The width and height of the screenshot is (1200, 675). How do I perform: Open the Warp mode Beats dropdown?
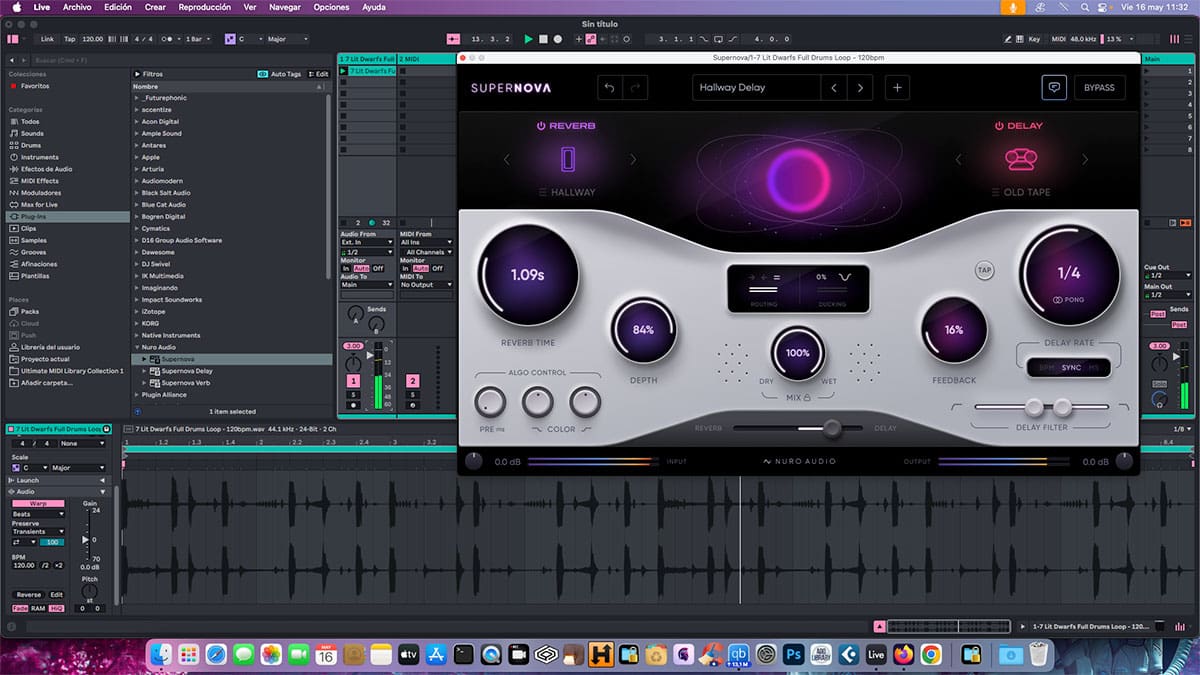(x=38, y=514)
